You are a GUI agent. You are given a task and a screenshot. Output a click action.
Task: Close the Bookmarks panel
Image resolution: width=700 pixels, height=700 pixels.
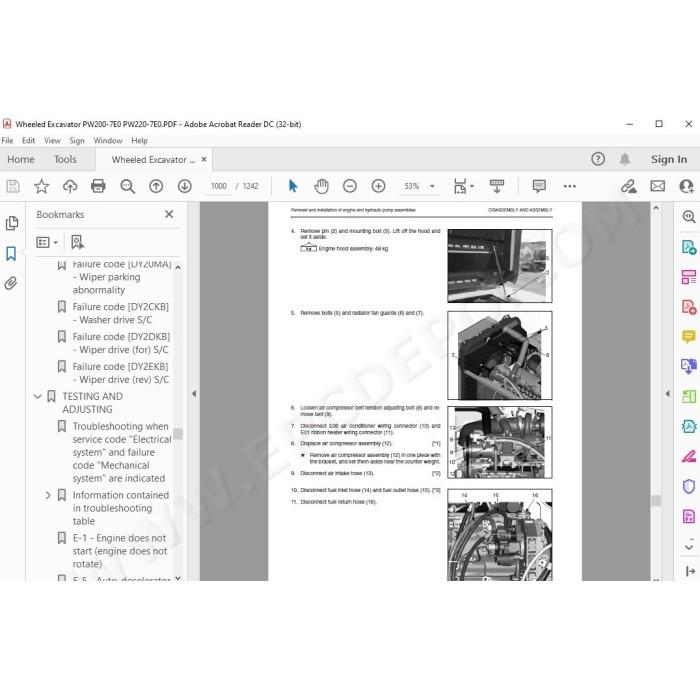169,214
